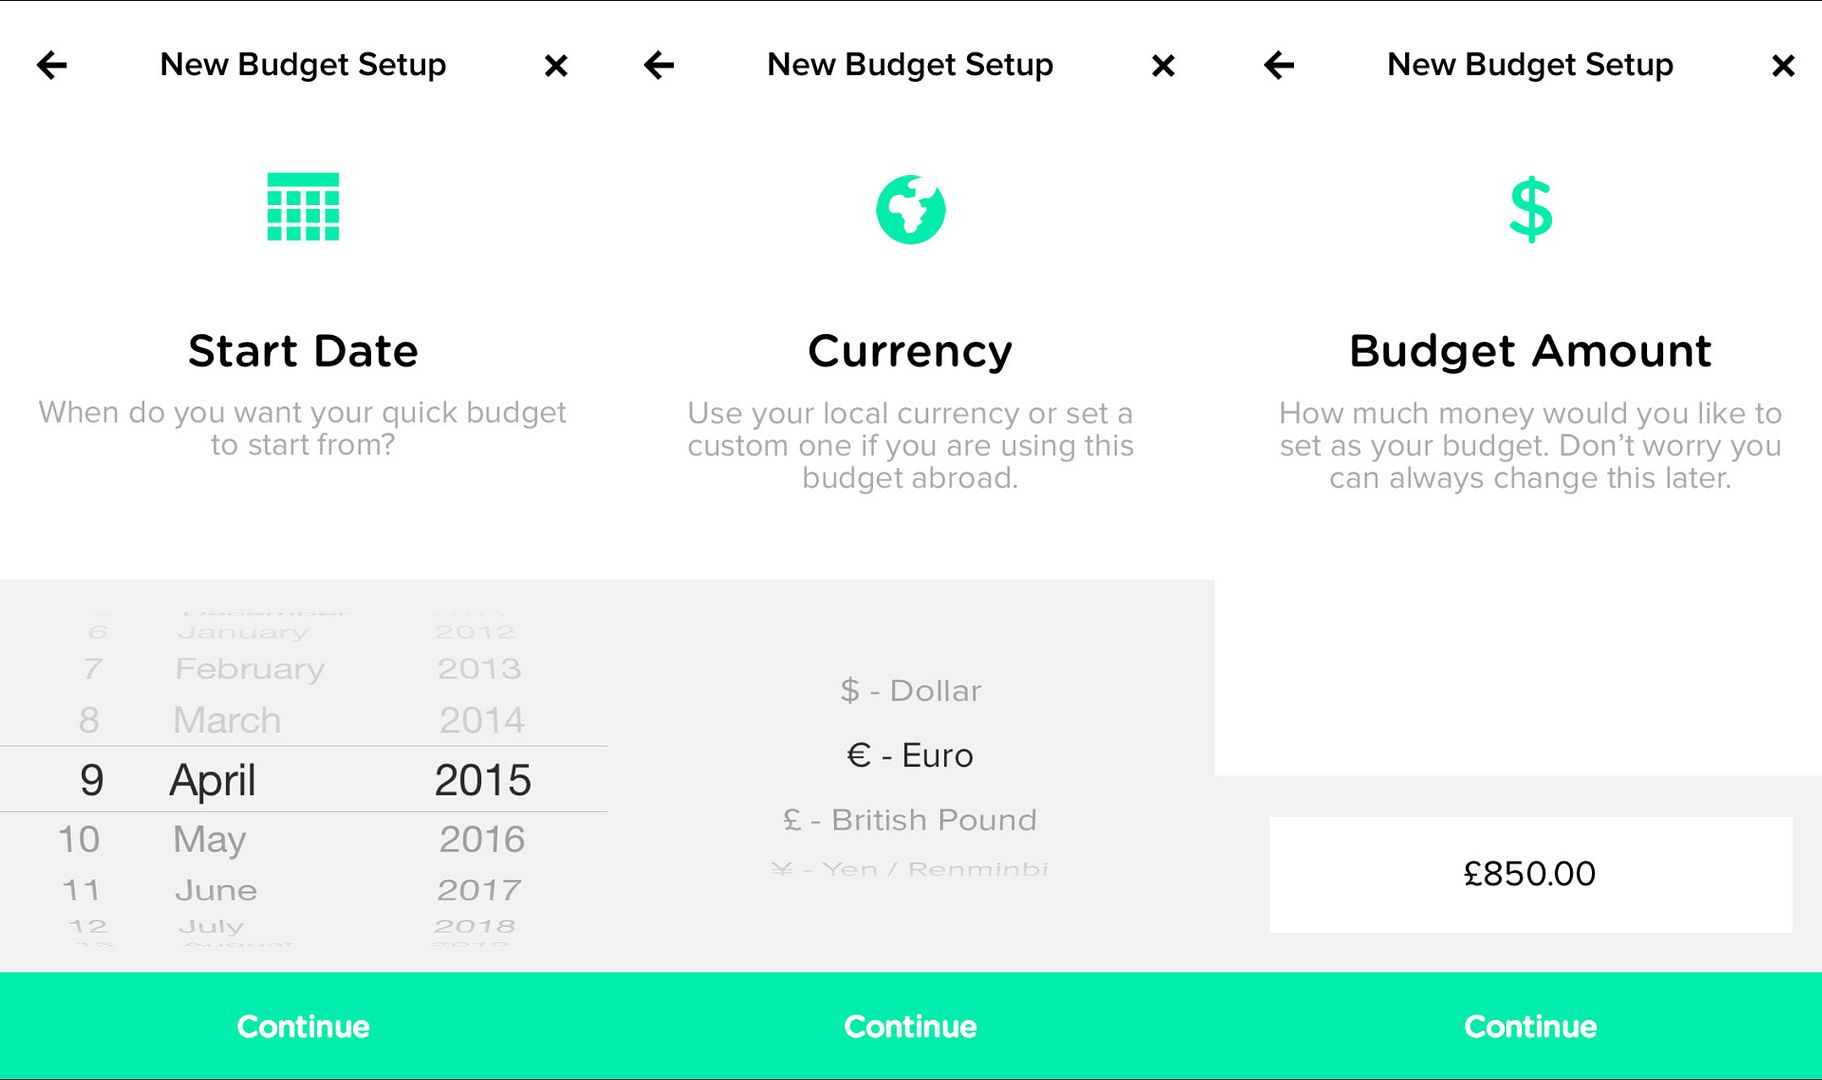Close the Start Date setup screen

(556, 66)
